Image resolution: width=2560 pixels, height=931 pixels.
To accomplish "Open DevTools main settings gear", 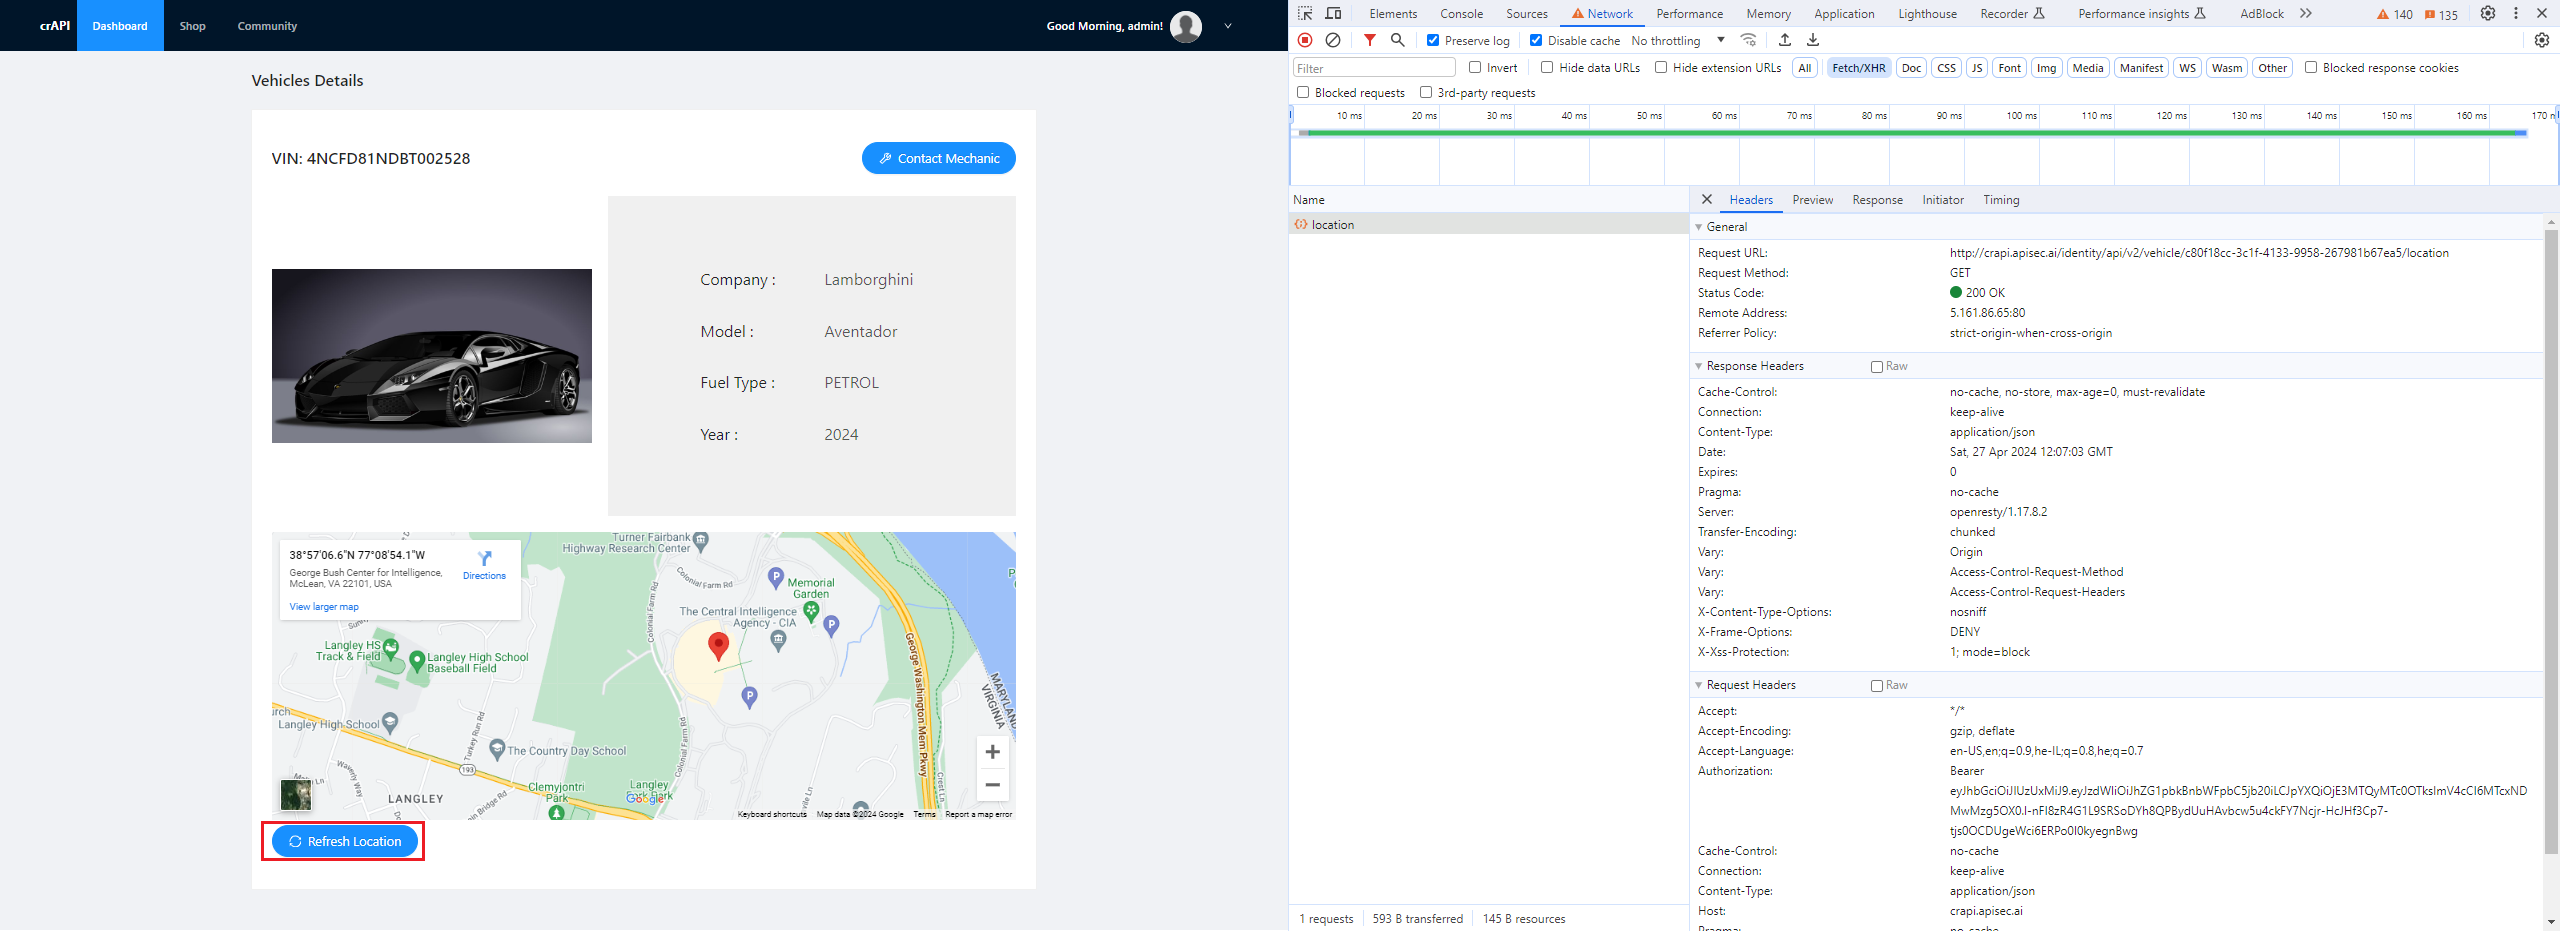I will 2488,13.
